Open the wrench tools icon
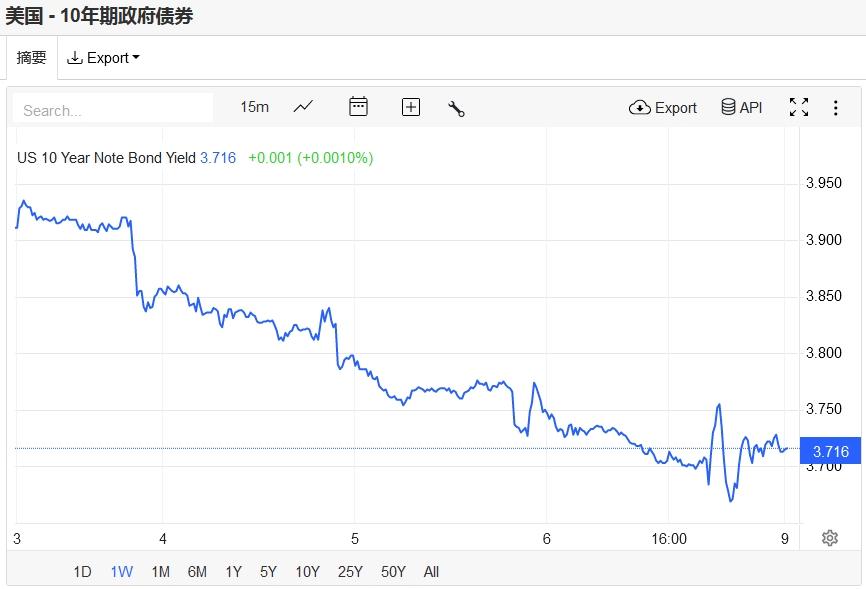 click(456, 108)
